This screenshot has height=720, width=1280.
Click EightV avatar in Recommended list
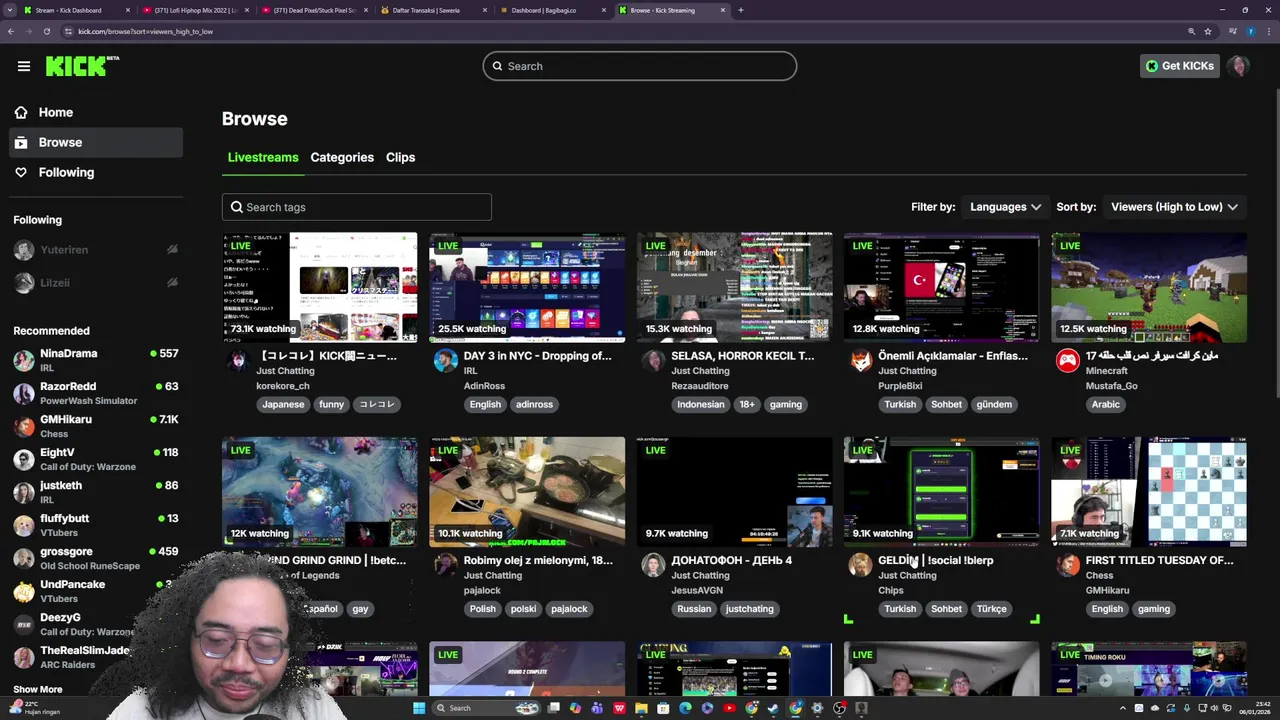tap(24, 460)
